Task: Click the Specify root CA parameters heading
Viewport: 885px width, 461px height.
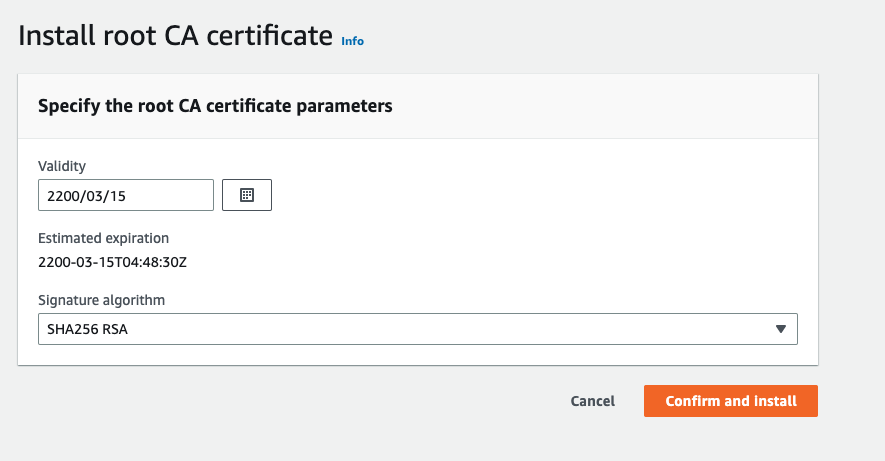Action: point(215,106)
